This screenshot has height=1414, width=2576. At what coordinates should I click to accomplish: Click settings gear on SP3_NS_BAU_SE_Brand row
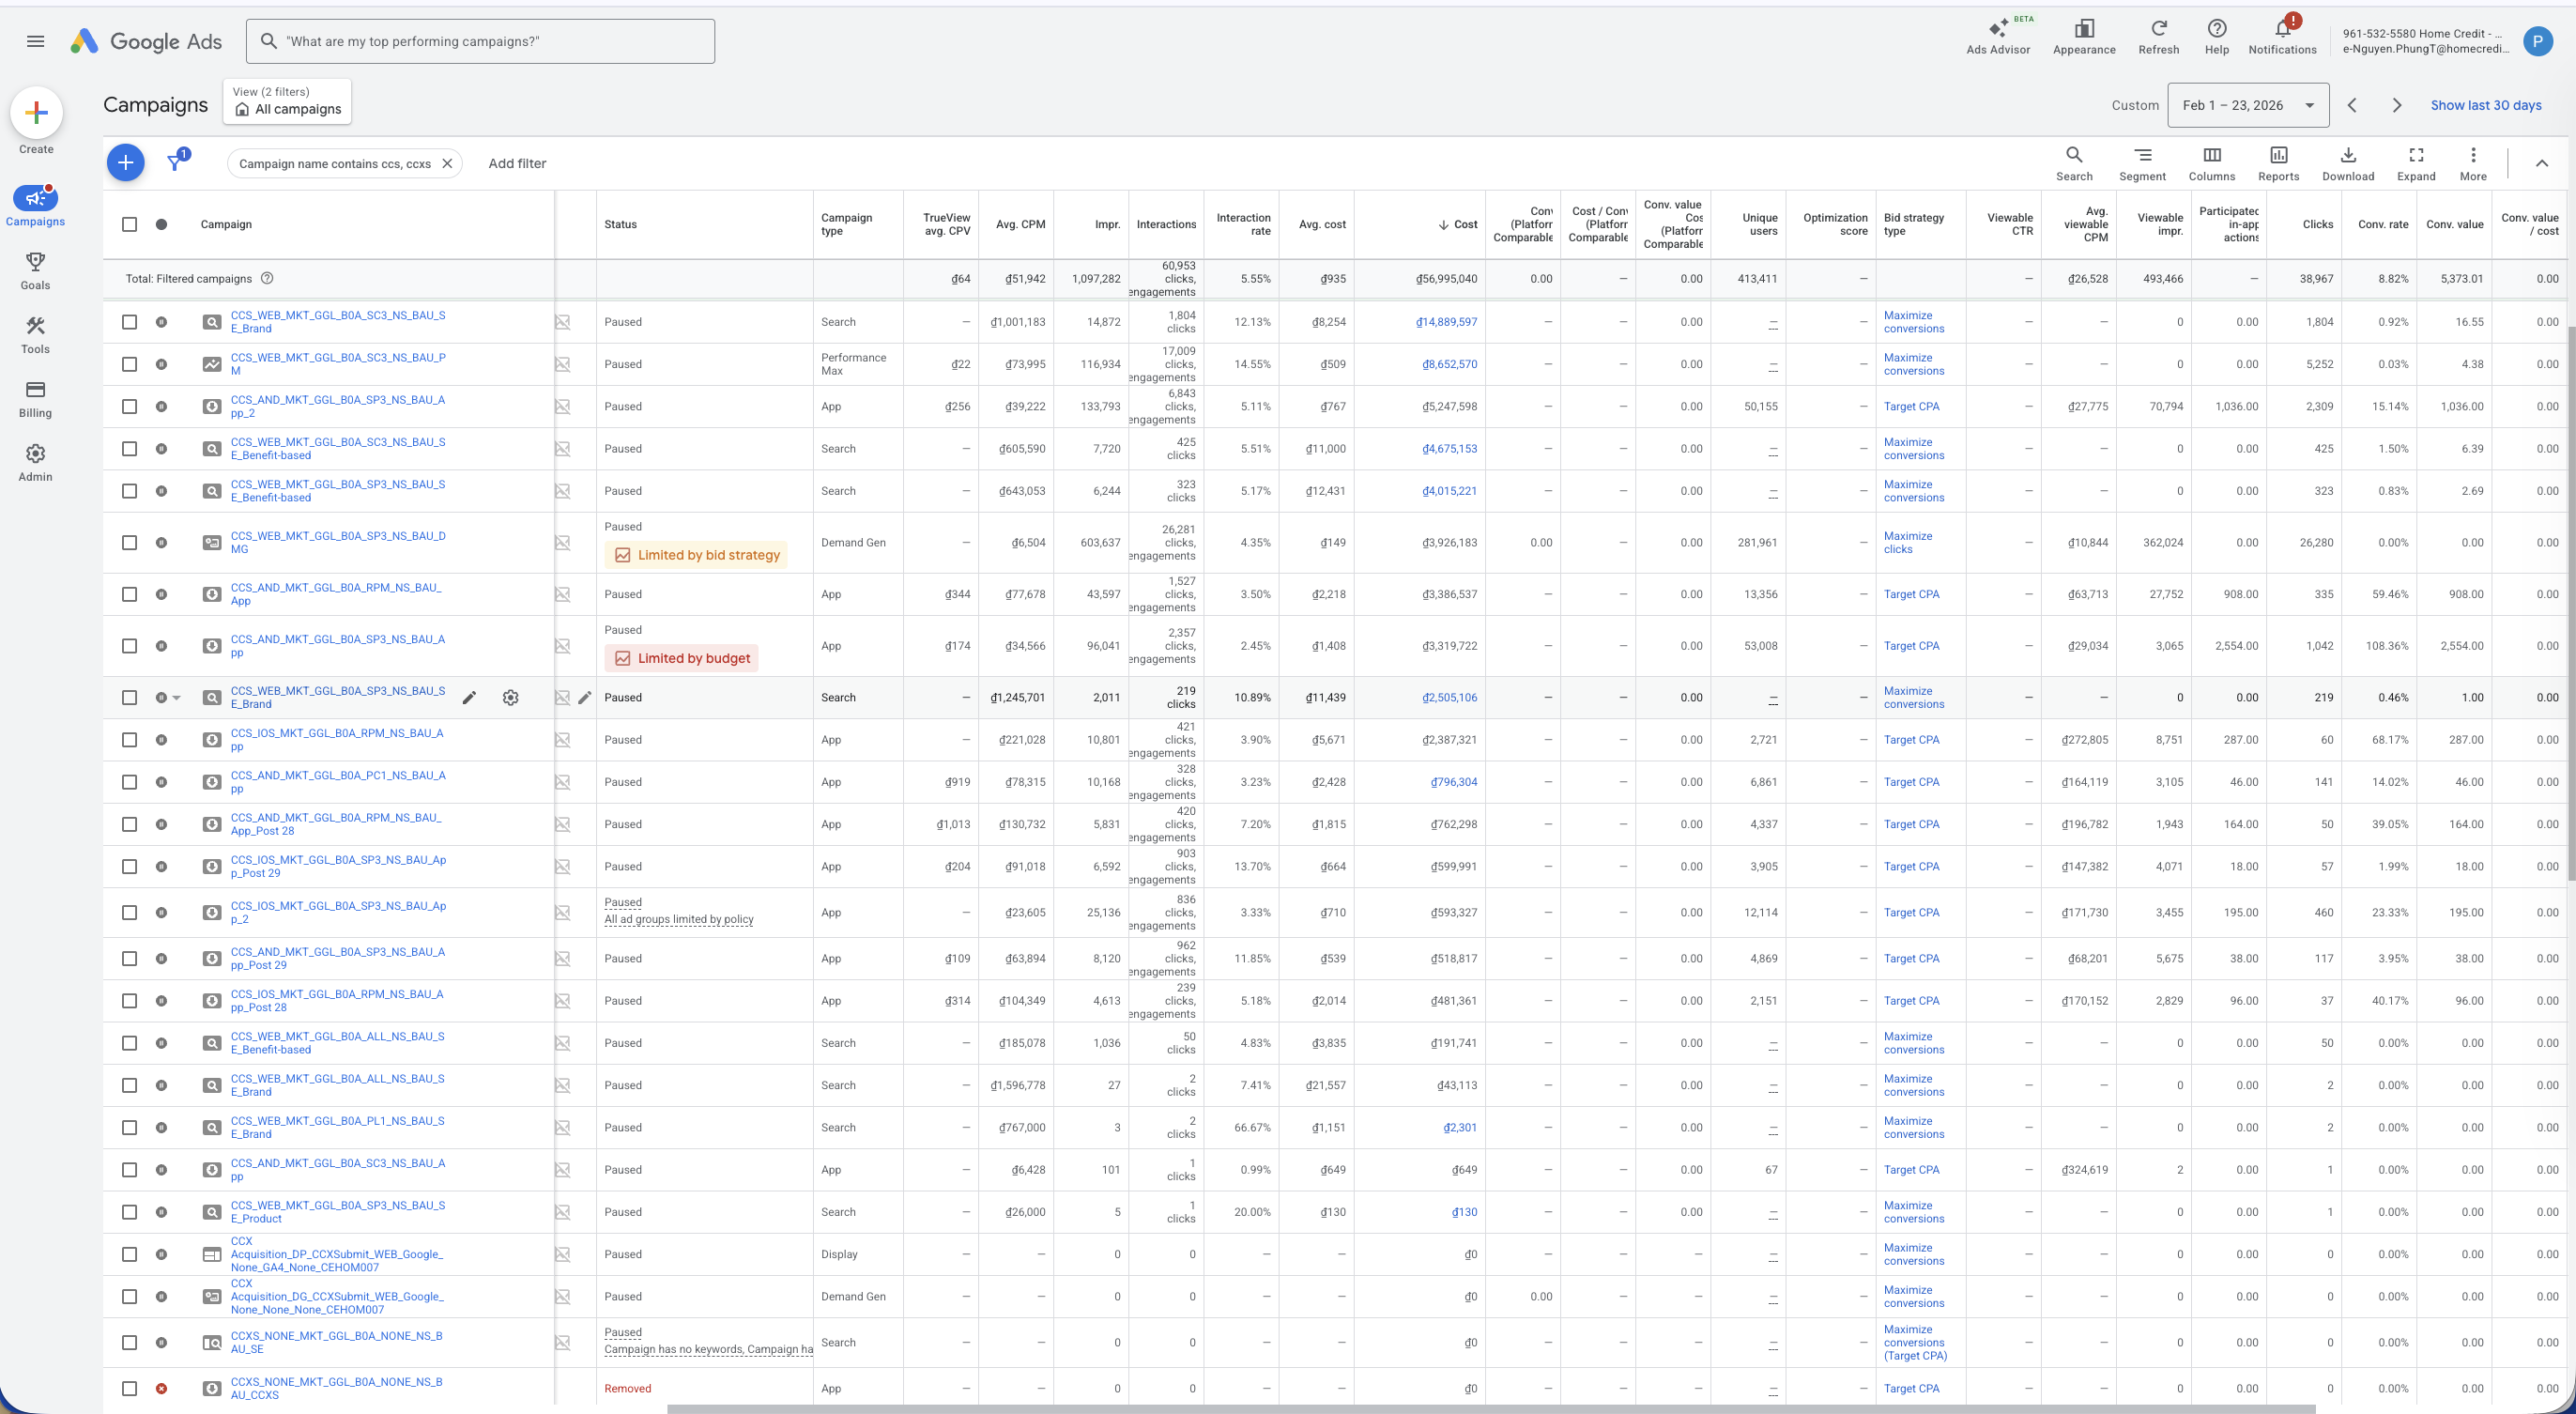(x=510, y=698)
